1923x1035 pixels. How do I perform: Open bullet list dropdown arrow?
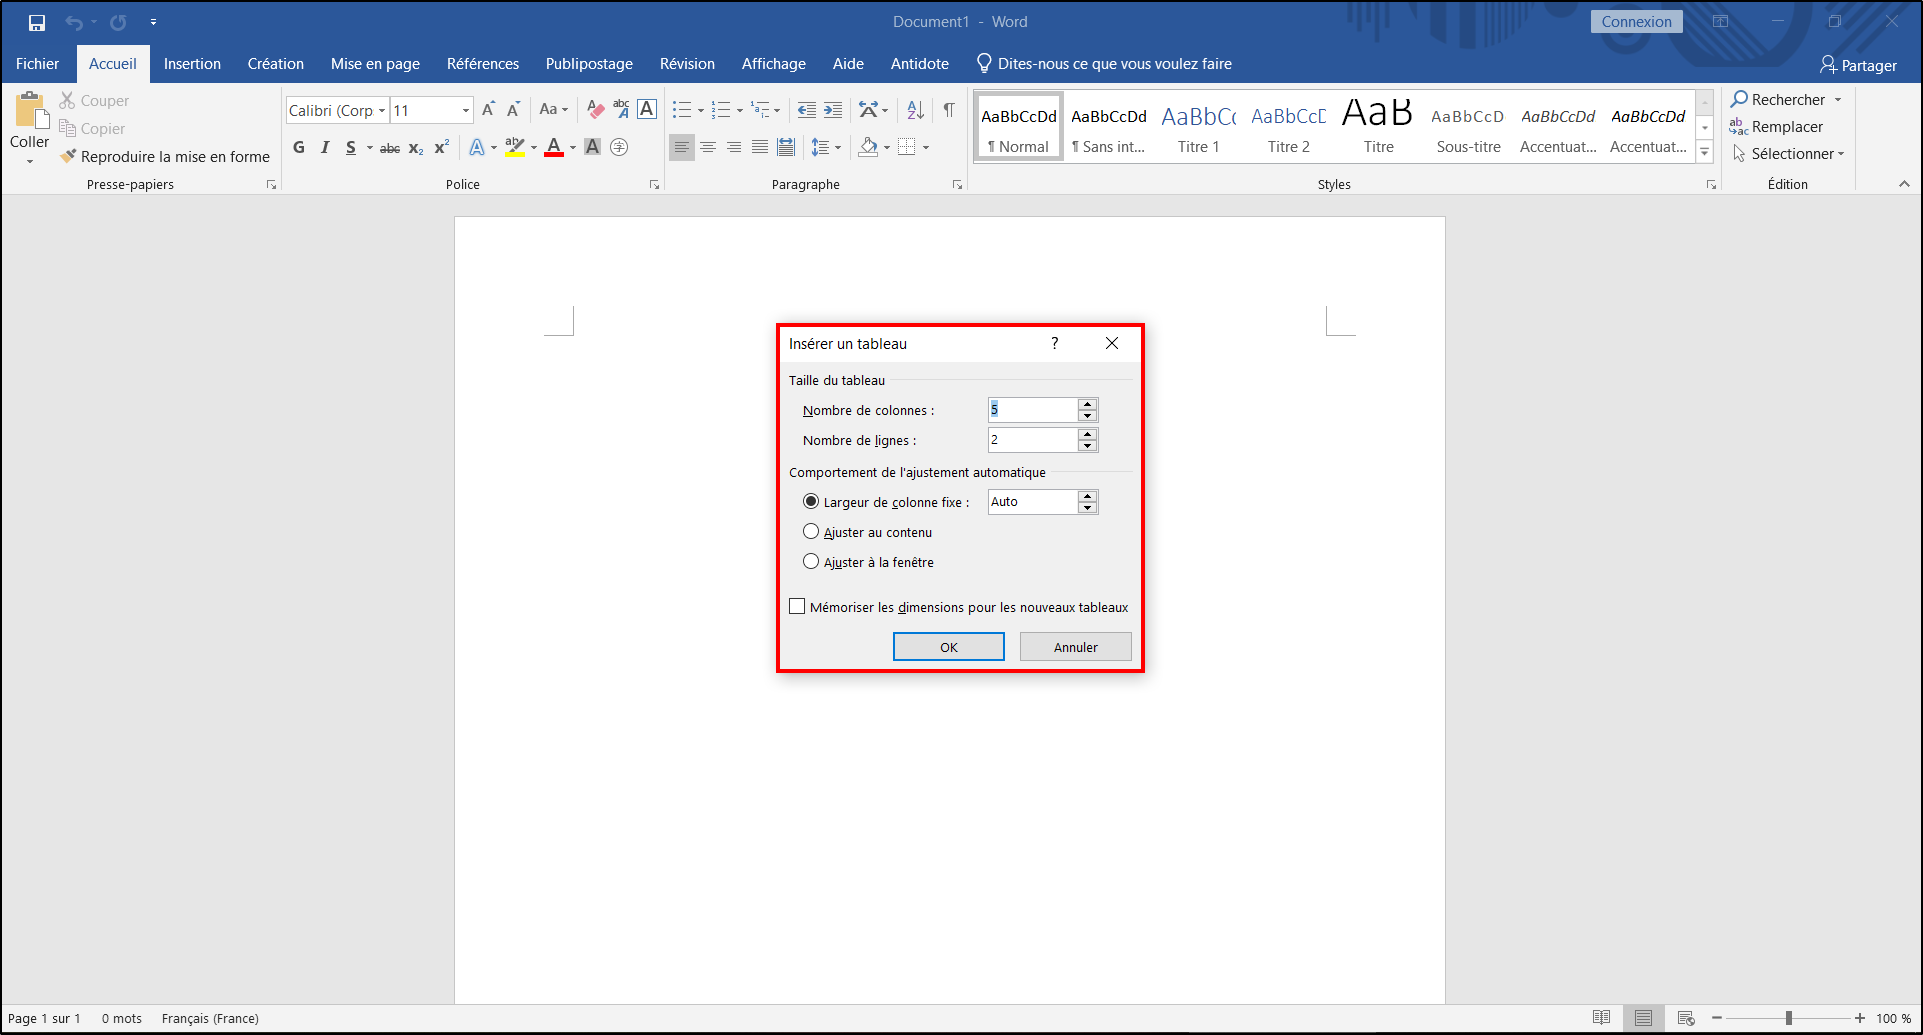pyautogui.click(x=700, y=110)
